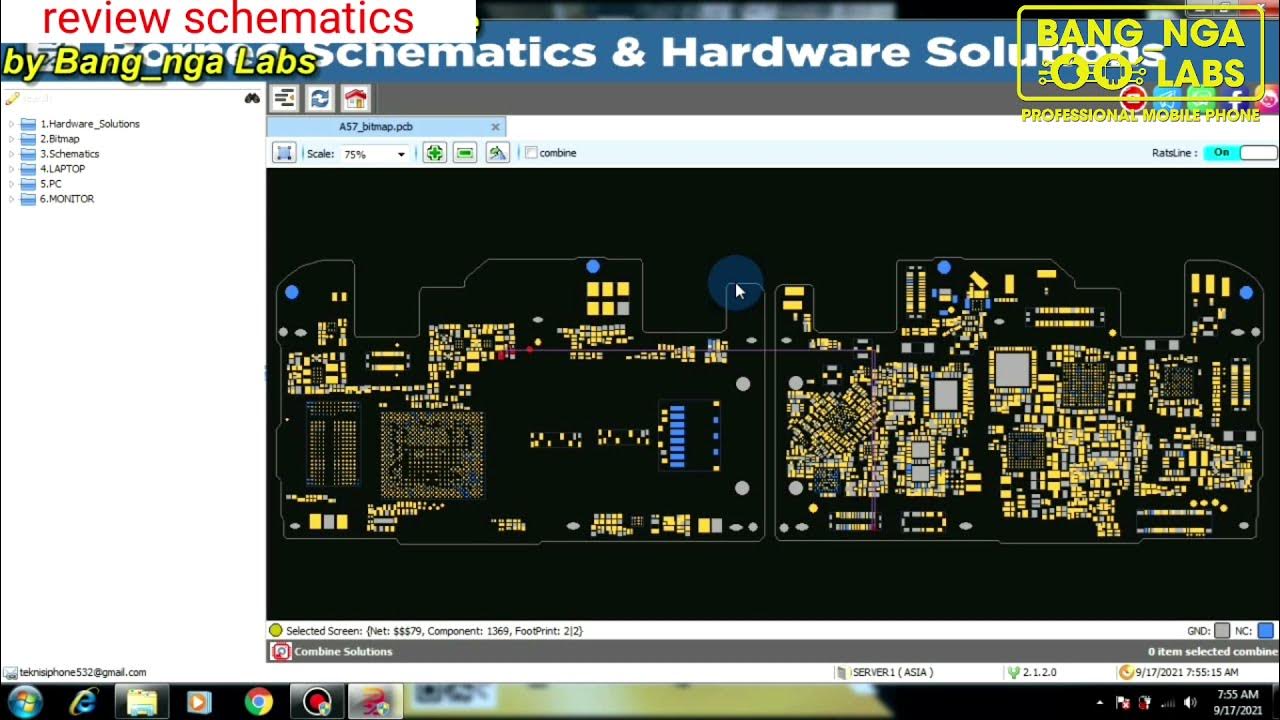Screen dimensions: 1280x720
Task: Open media player taskbar icon
Action: point(200,702)
